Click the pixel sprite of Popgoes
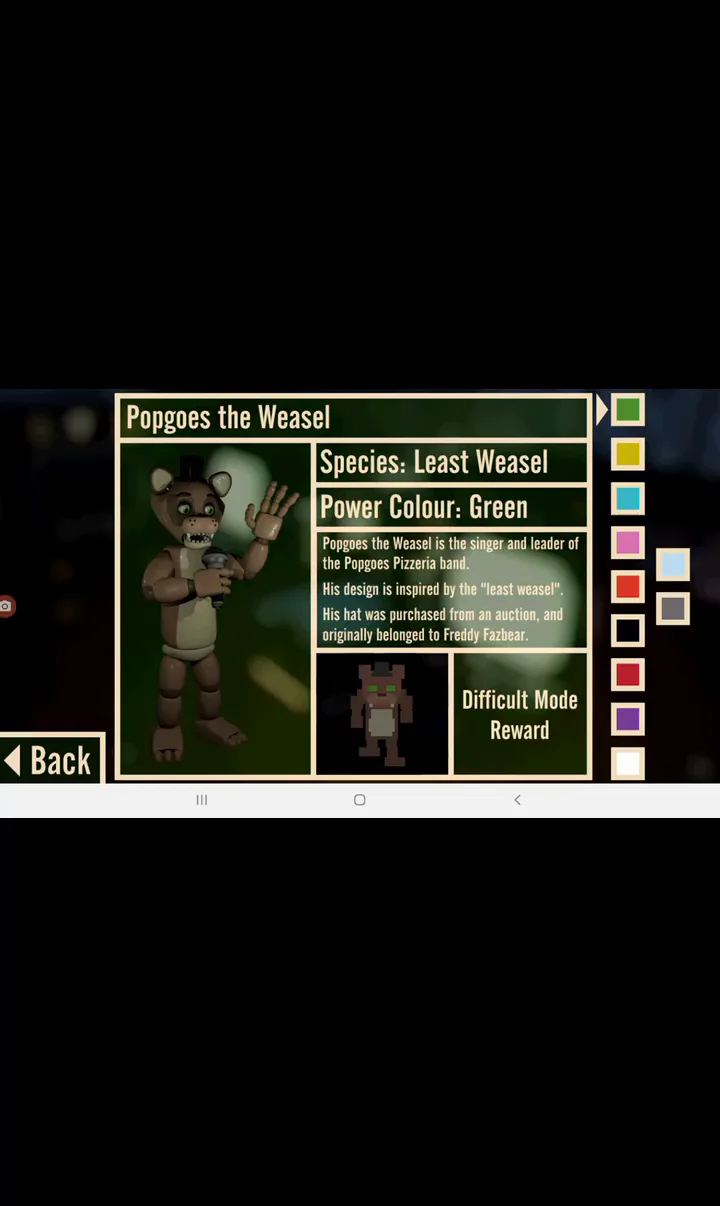This screenshot has height=1206, width=720. [x=382, y=714]
